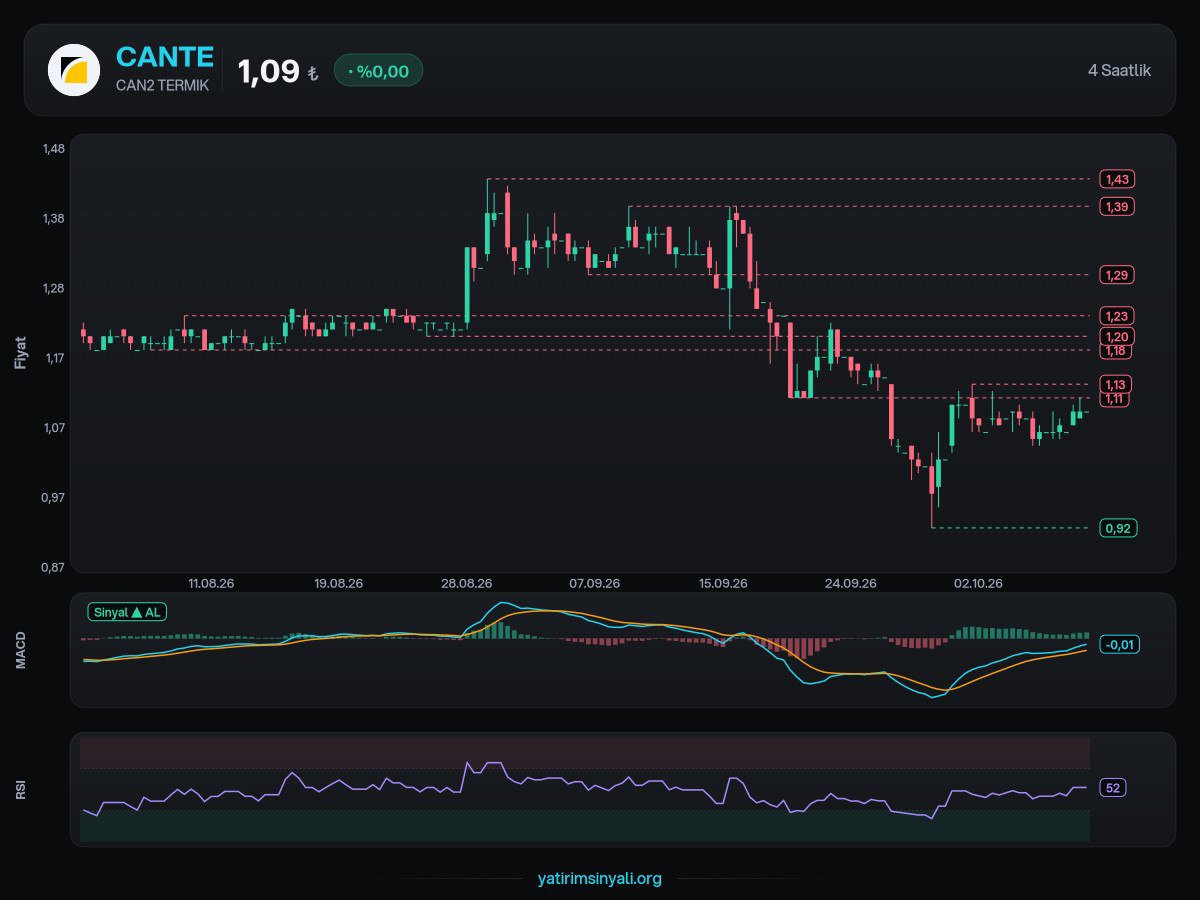This screenshot has height=900, width=1200.
Task: Click the RSI panel title
Action: (21, 790)
